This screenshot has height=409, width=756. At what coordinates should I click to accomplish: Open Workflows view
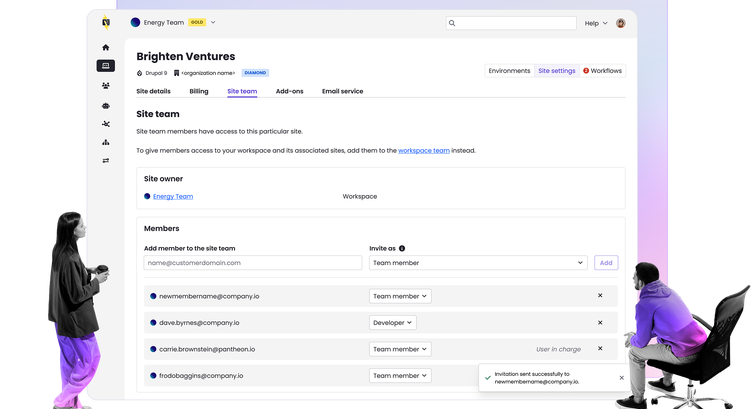[x=602, y=70]
